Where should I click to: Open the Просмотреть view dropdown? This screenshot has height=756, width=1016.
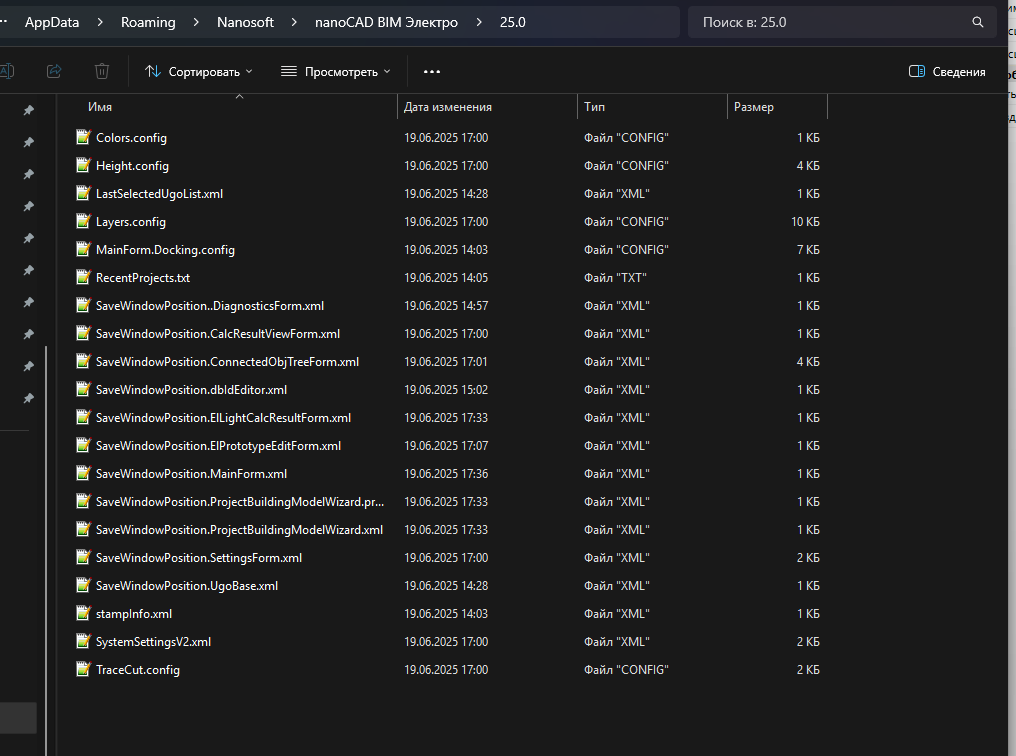(336, 71)
